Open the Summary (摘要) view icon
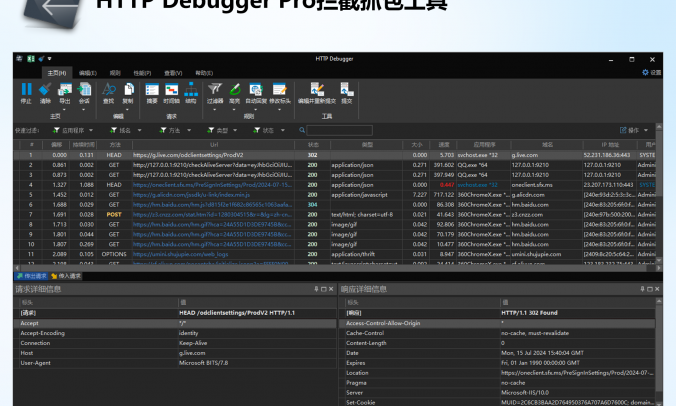Image resolution: width=676 pixels, height=406 pixels. pyautogui.click(x=152, y=89)
